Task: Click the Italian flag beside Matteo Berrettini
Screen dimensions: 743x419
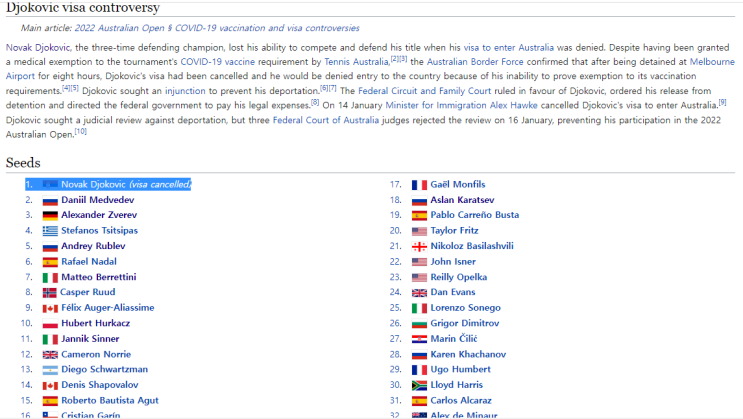Action: coord(50,278)
